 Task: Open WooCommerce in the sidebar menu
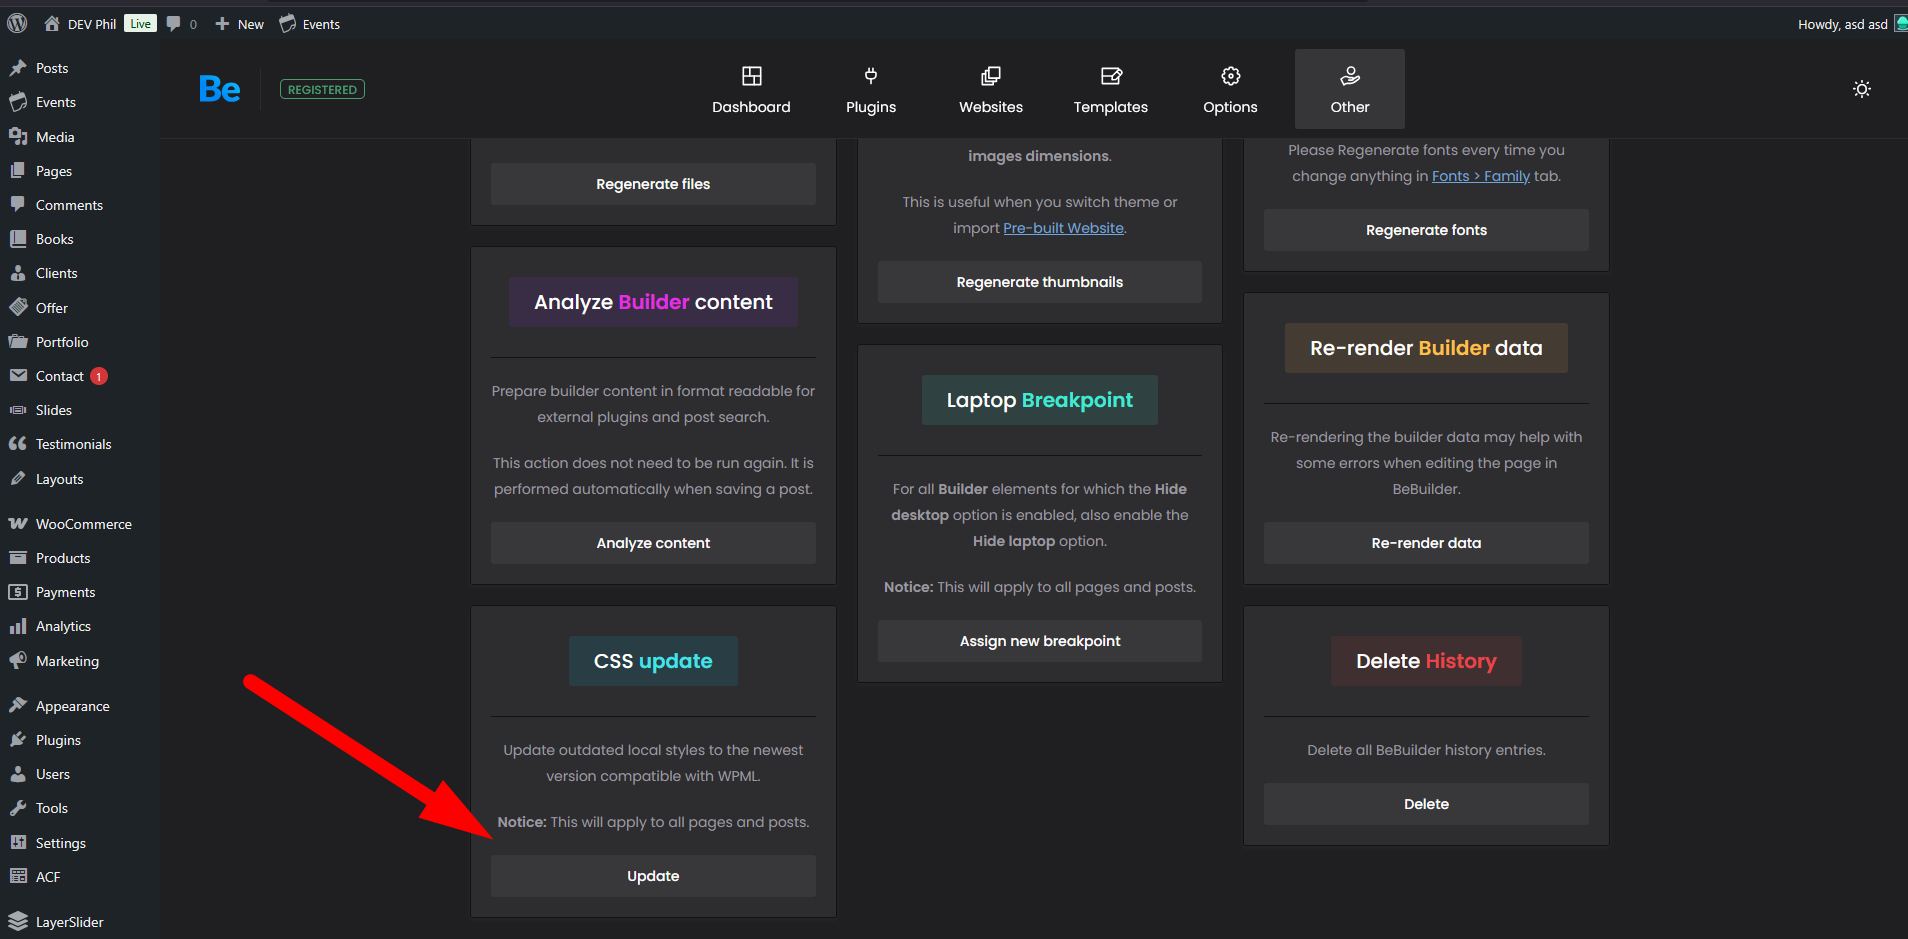83,524
